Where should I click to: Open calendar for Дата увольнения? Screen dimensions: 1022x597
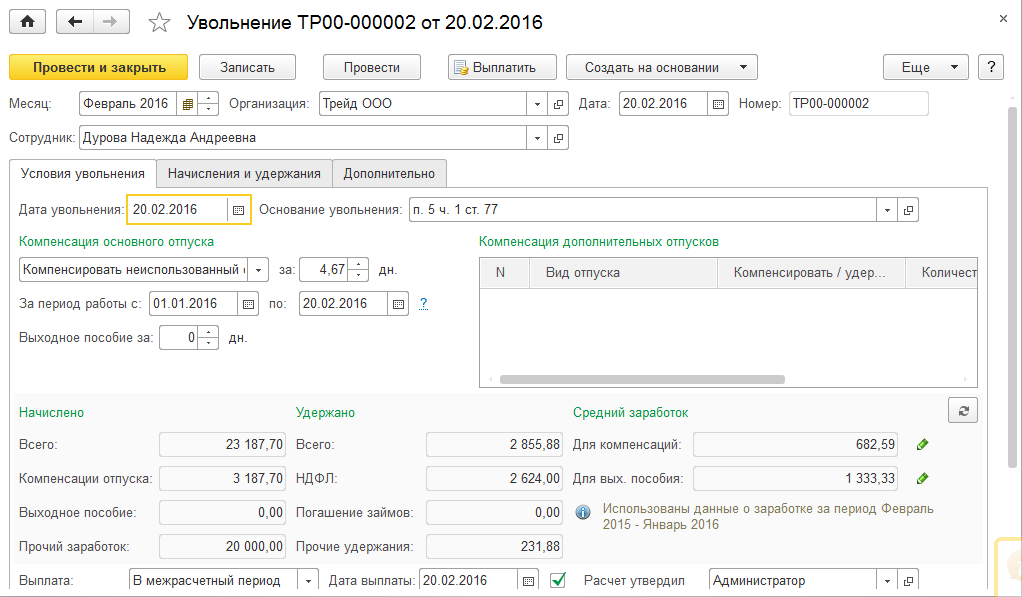pyautogui.click(x=239, y=210)
